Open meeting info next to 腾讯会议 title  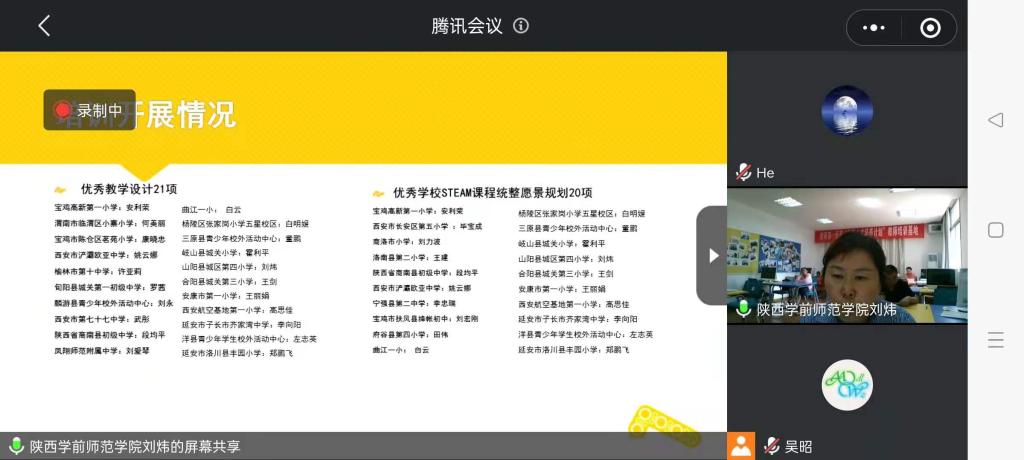point(521,26)
